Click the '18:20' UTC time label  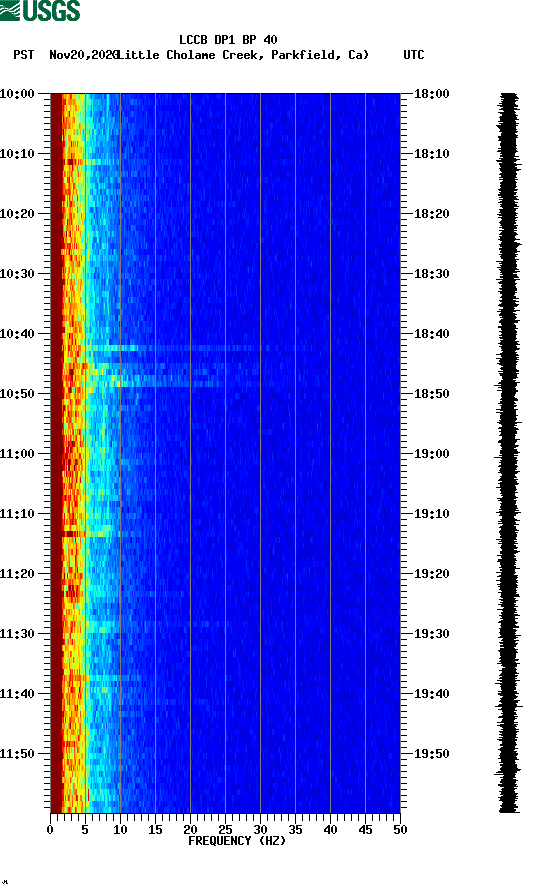[431, 214]
